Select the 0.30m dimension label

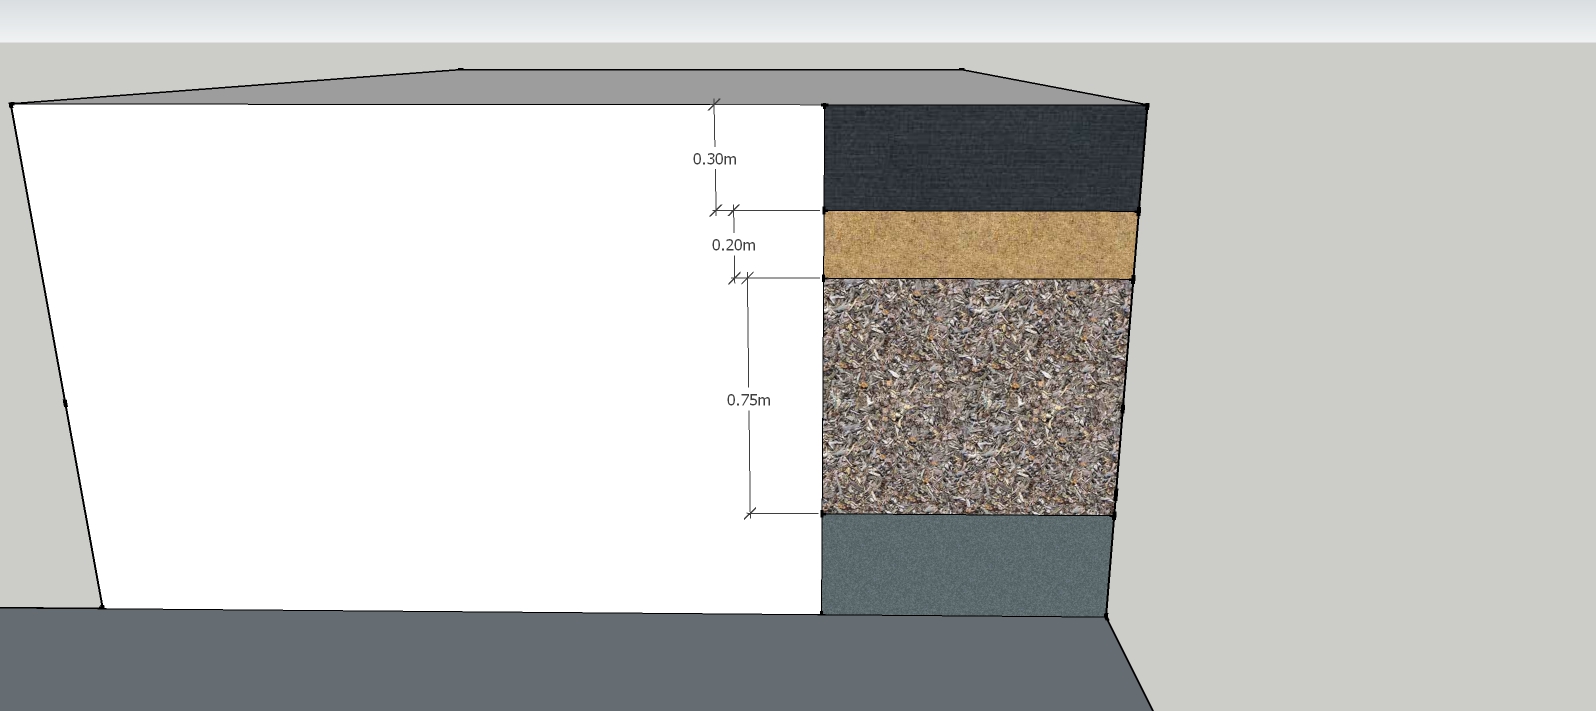click(714, 159)
